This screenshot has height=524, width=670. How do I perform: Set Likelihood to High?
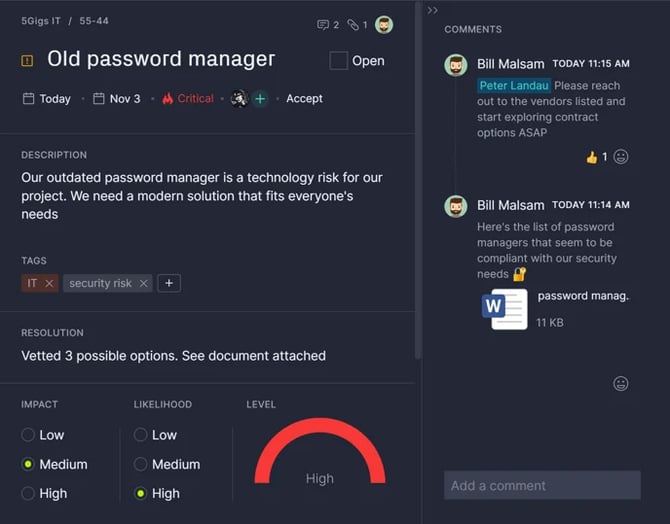(141, 493)
